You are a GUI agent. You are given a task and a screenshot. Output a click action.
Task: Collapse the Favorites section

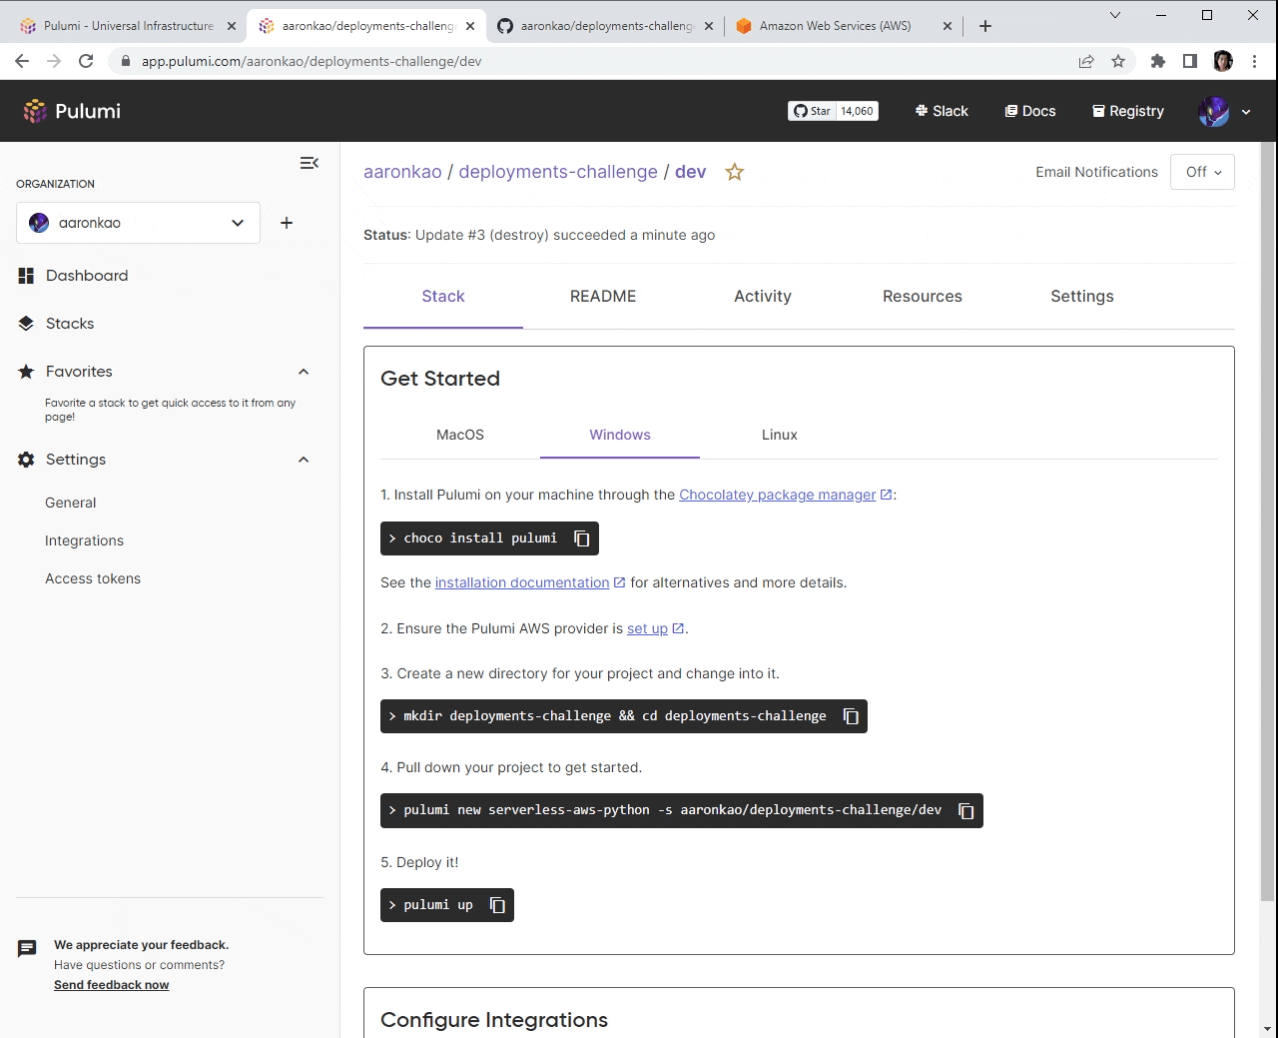[304, 372]
